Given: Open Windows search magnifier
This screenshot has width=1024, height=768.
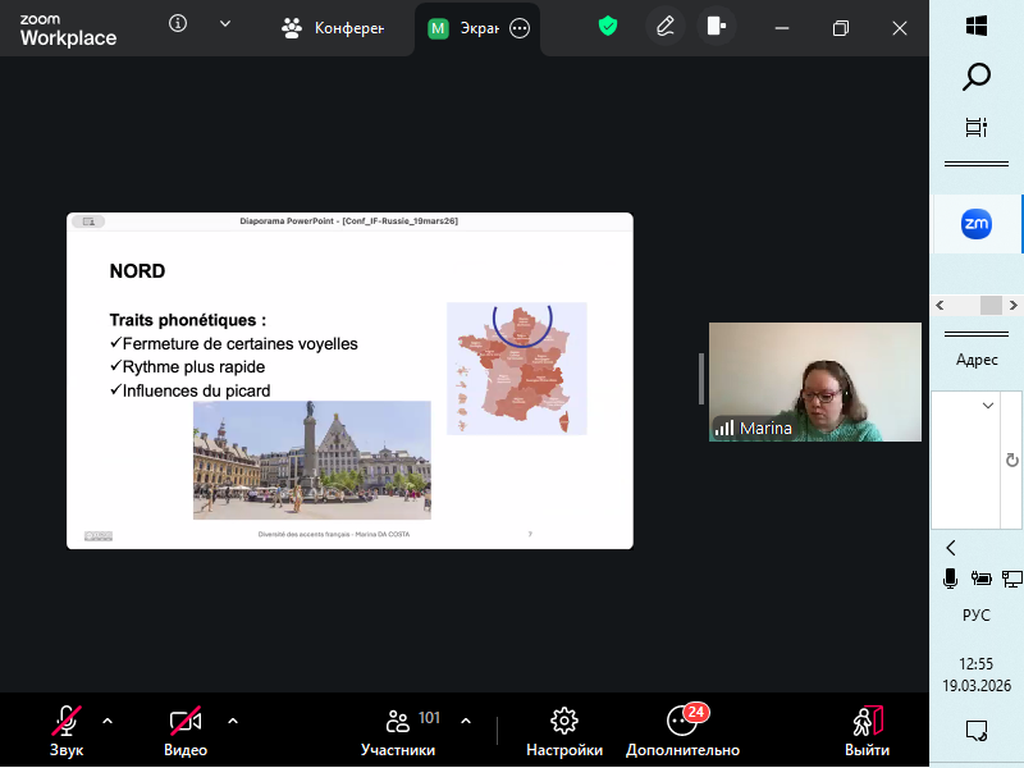Looking at the screenshot, I should pos(977,77).
